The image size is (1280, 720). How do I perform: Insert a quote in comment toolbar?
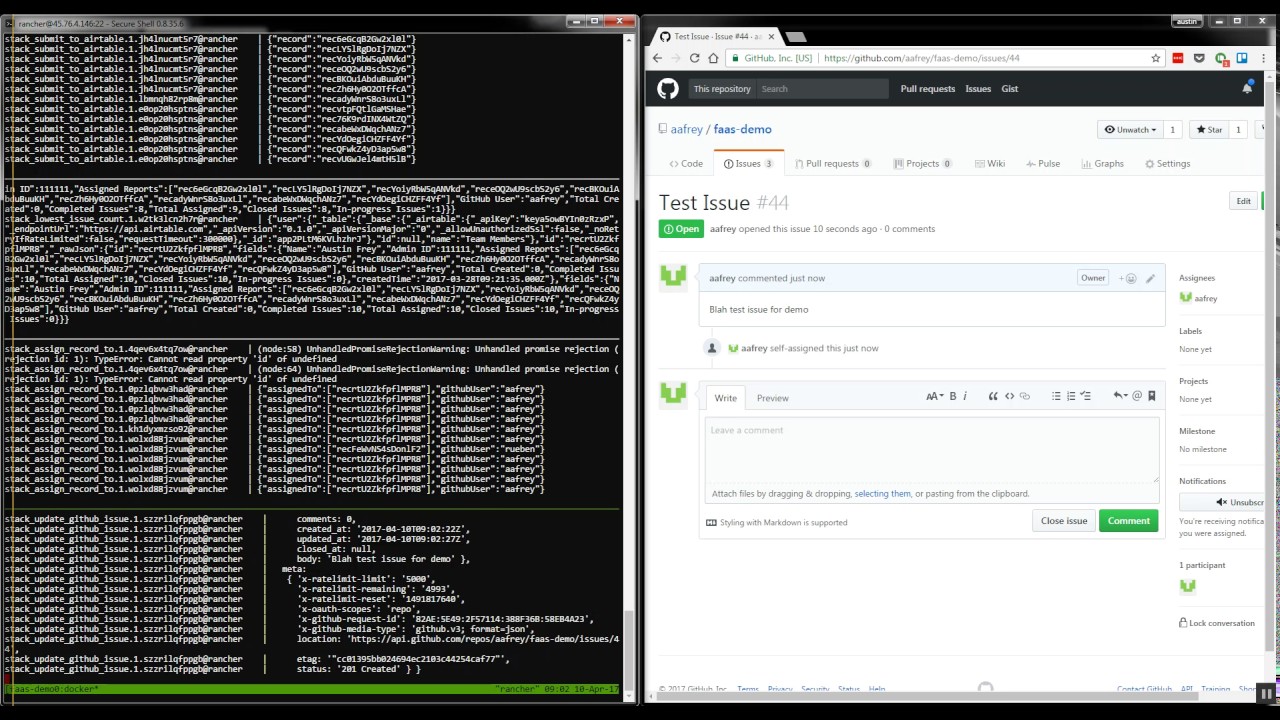[x=993, y=396]
